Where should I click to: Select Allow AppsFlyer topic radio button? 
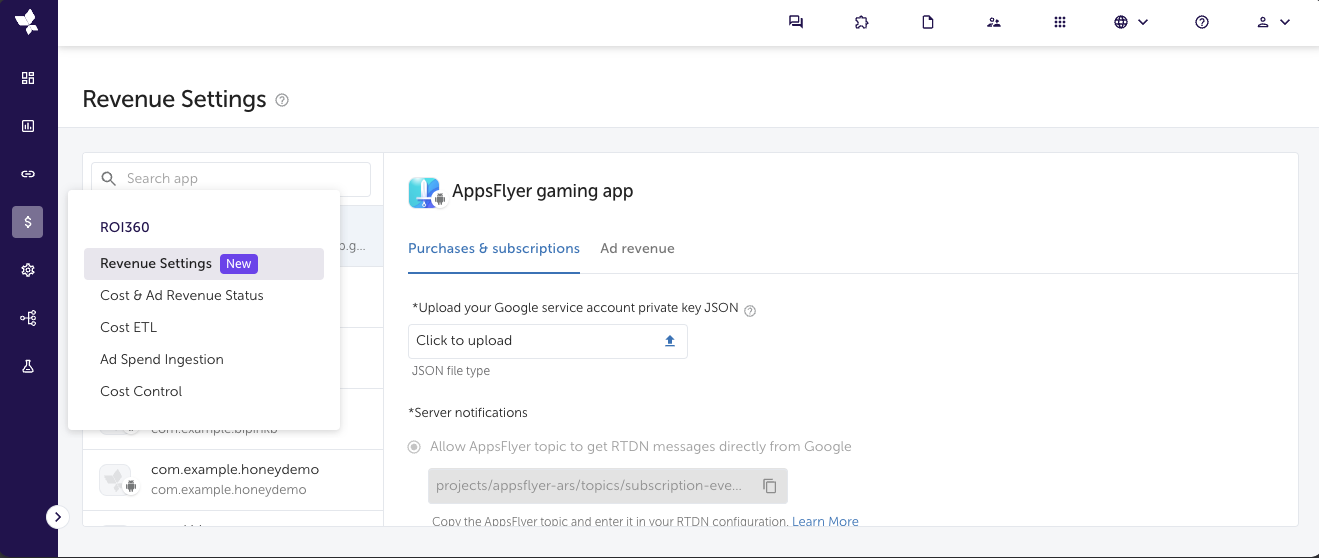(414, 447)
